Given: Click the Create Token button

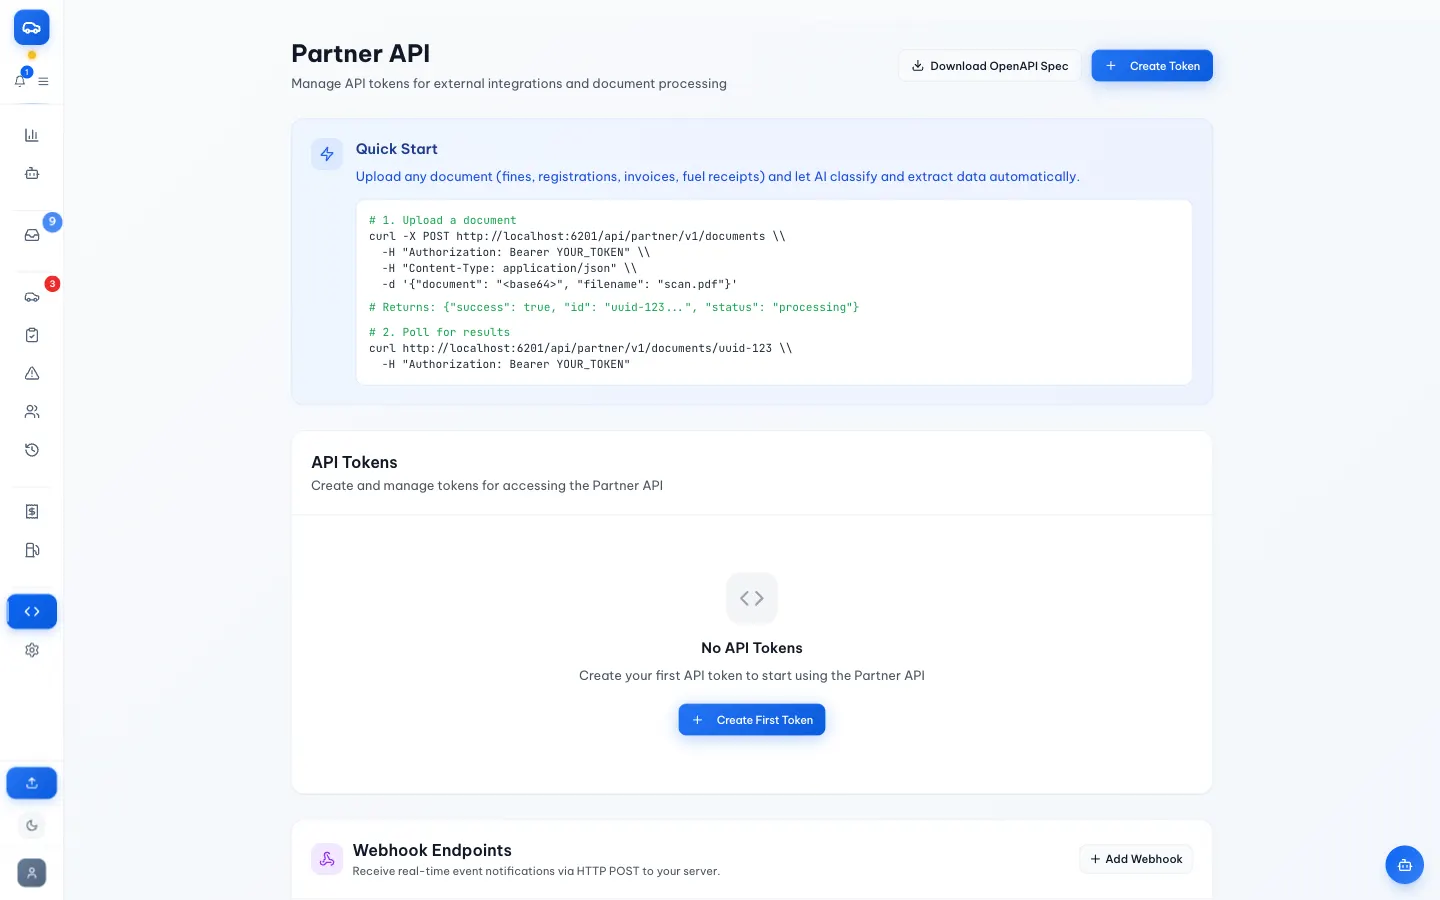Looking at the screenshot, I should pyautogui.click(x=1152, y=66).
